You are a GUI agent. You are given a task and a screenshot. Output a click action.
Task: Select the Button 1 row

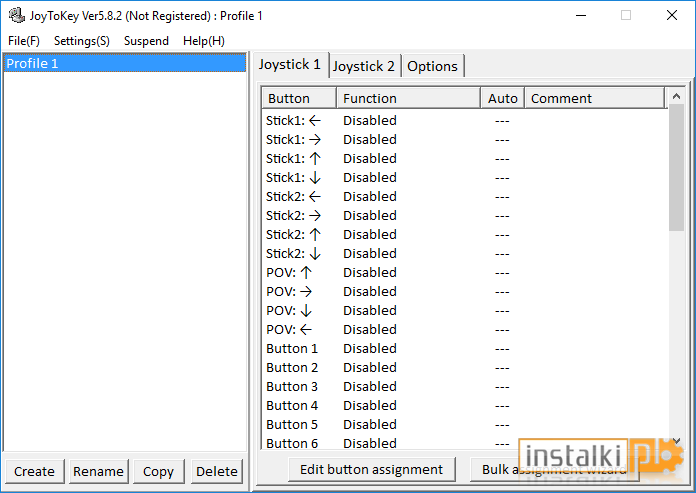coord(464,349)
